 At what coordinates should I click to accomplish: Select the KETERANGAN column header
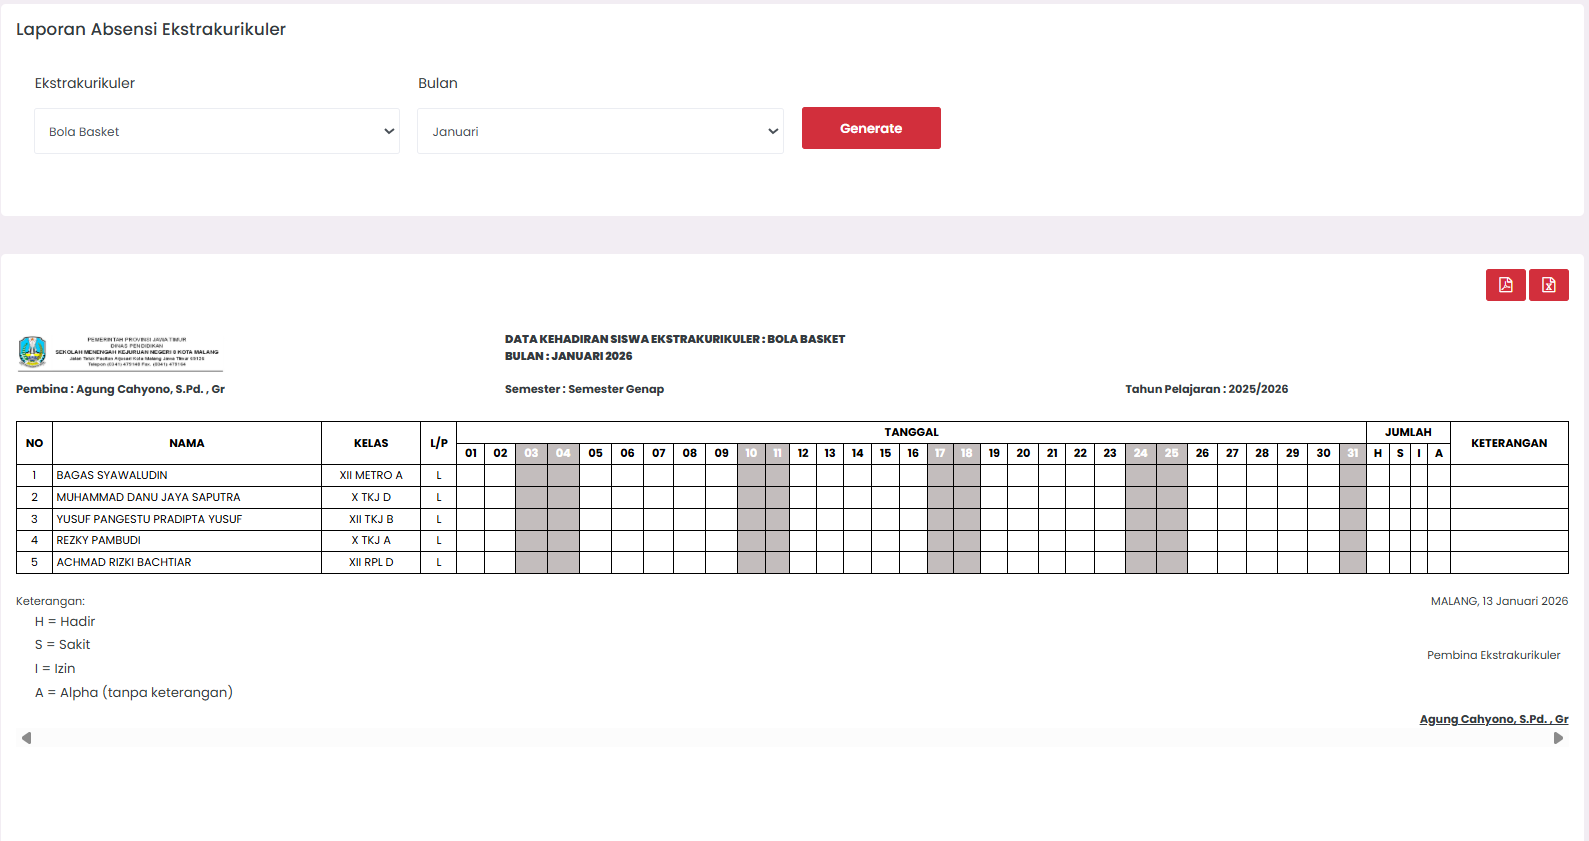pyautogui.click(x=1508, y=443)
